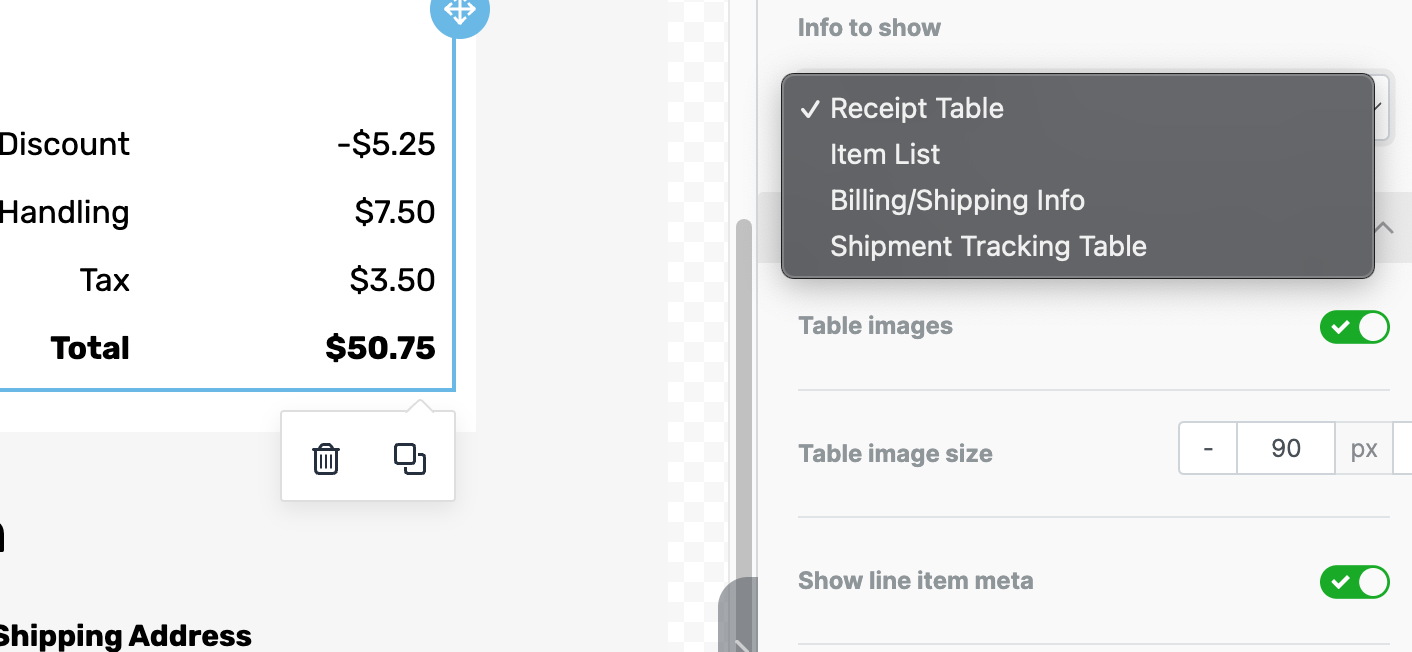This screenshot has height=652, width=1412.
Task: Duplicate the selected block using the copy icon
Action: [x=410, y=459]
